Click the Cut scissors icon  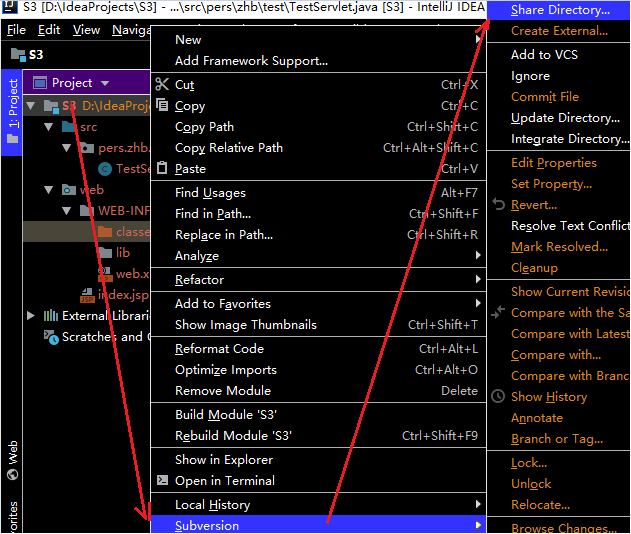click(162, 84)
